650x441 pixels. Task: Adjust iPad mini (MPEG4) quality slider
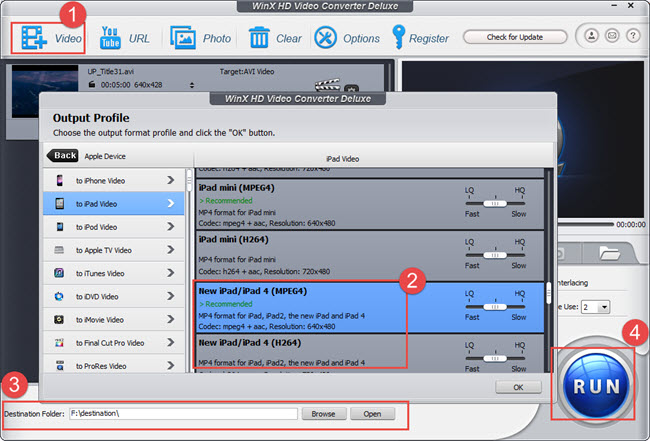point(495,204)
